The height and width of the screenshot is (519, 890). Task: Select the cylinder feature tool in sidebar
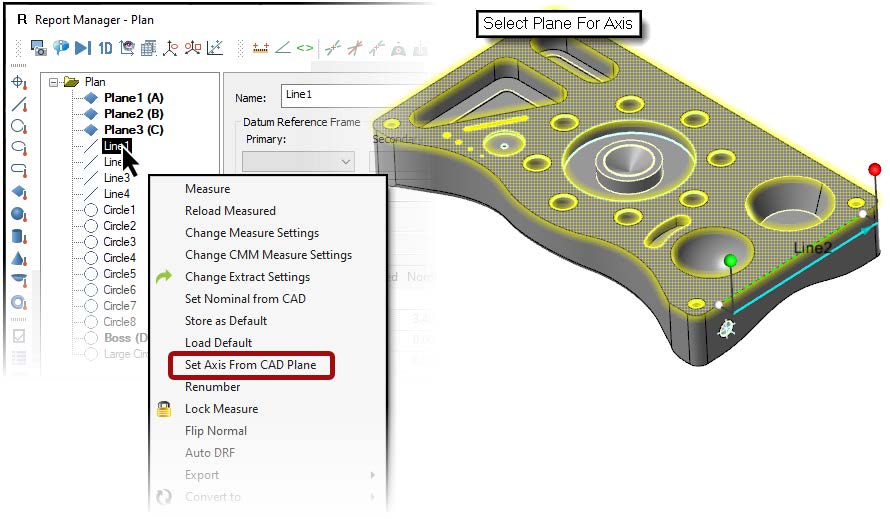[x=19, y=236]
